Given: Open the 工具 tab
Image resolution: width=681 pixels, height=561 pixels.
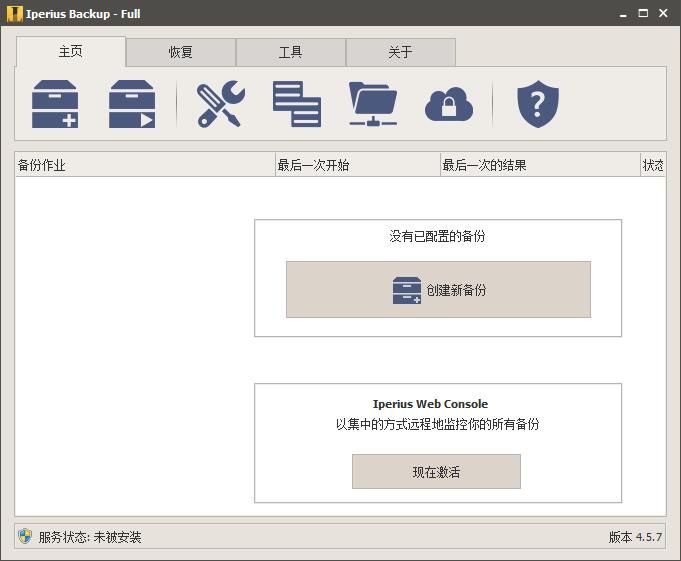Looking at the screenshot, I should pyautogui.click(x=291, y=53).
